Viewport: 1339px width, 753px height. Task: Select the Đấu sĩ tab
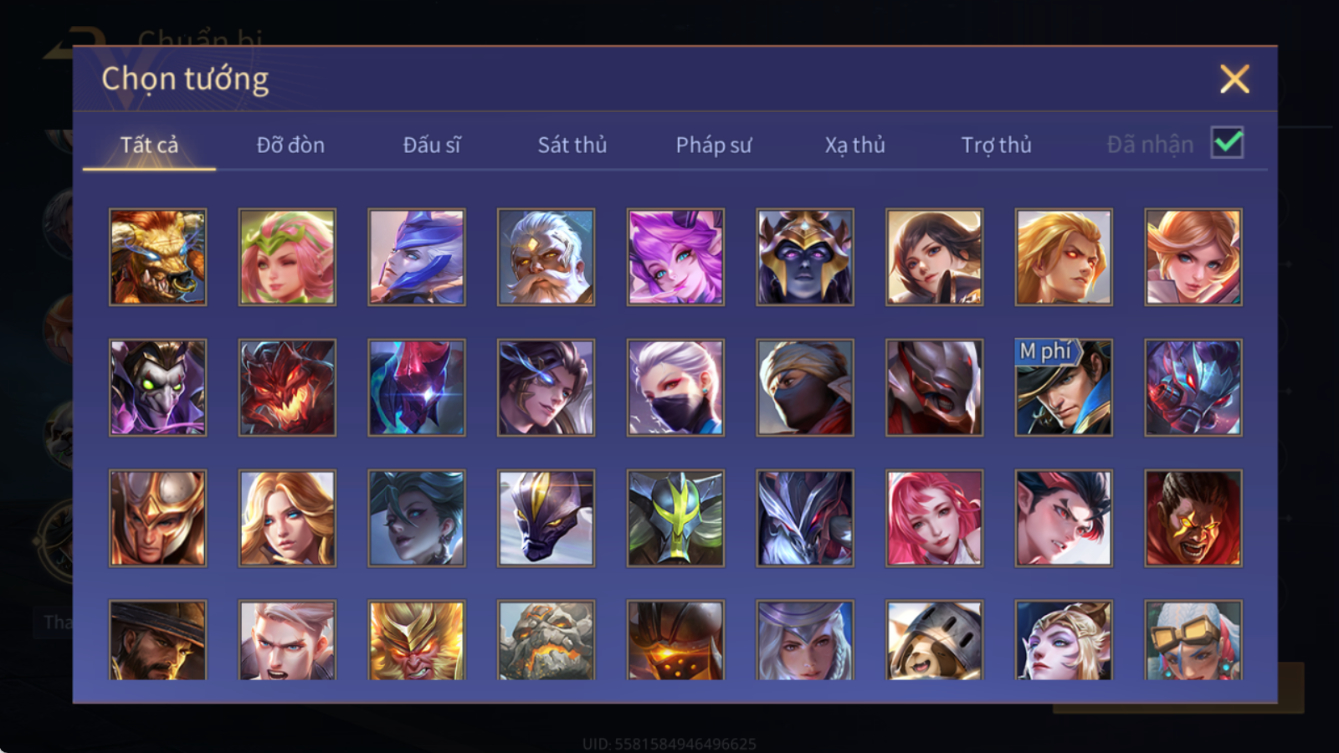click(x=432, y=145)
